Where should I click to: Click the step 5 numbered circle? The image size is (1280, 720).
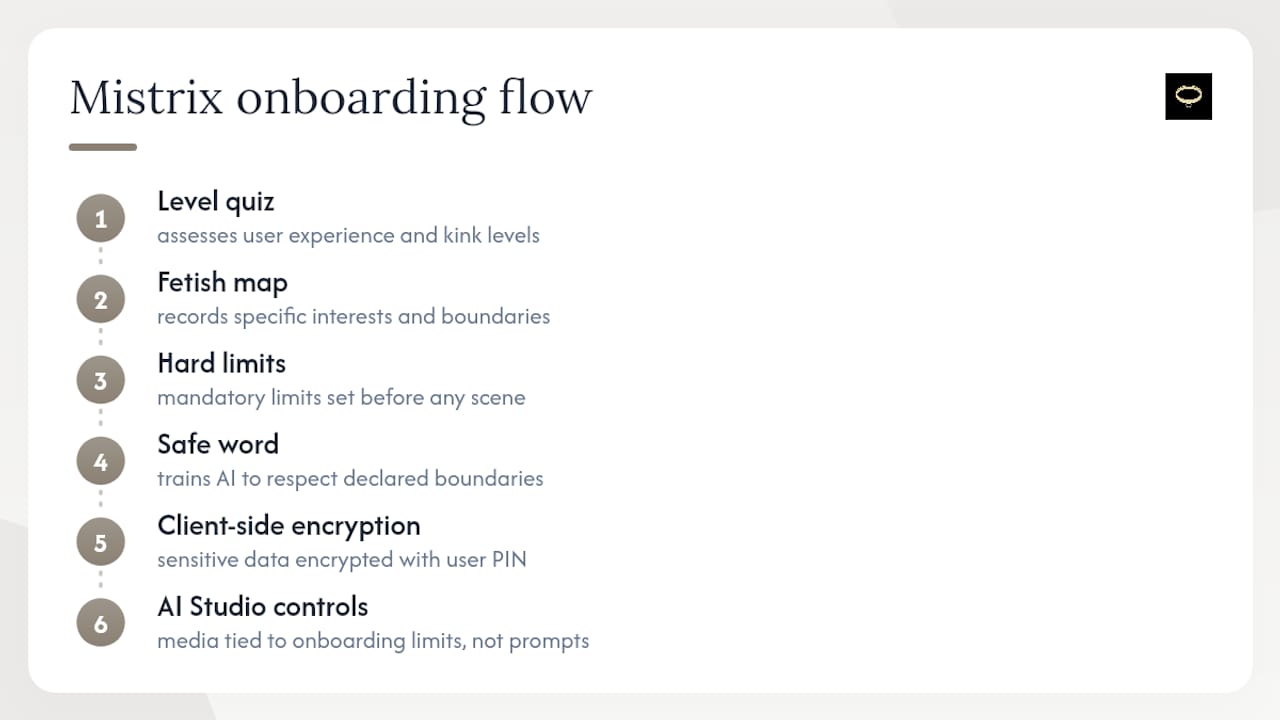[x=101, y=543]
